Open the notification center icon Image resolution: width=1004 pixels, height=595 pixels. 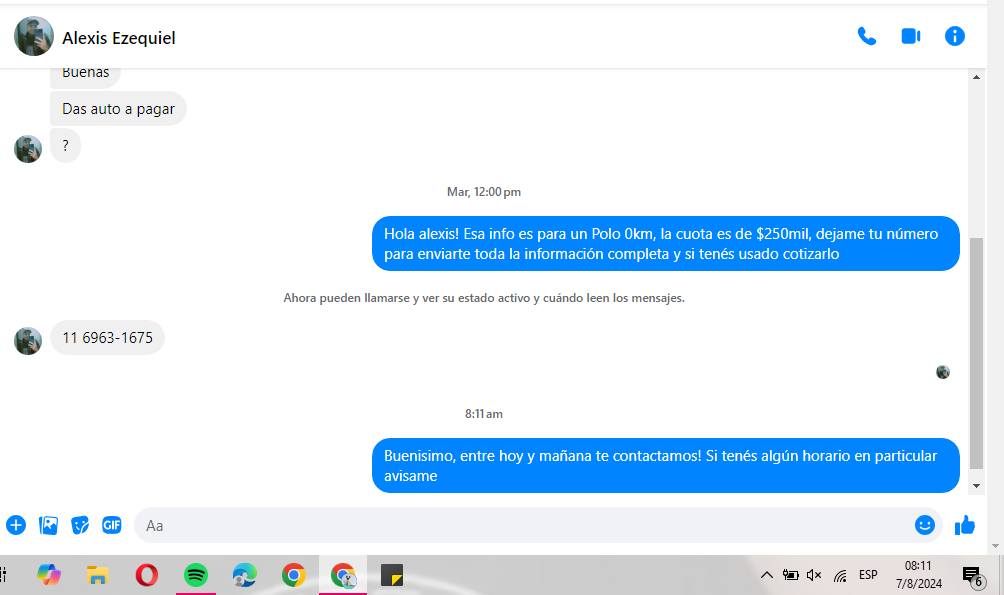[x=973, y=576]
